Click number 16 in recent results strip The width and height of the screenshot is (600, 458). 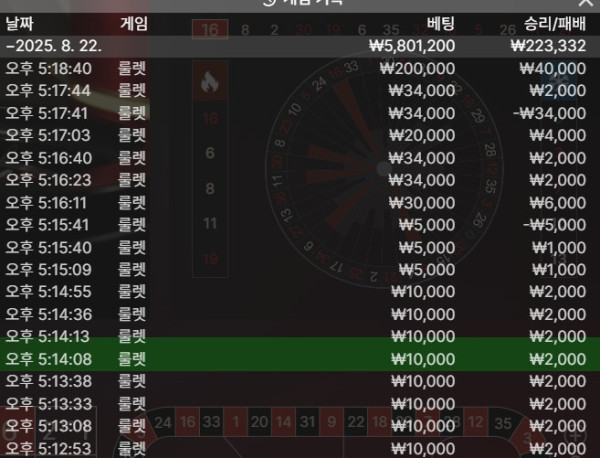210,30
